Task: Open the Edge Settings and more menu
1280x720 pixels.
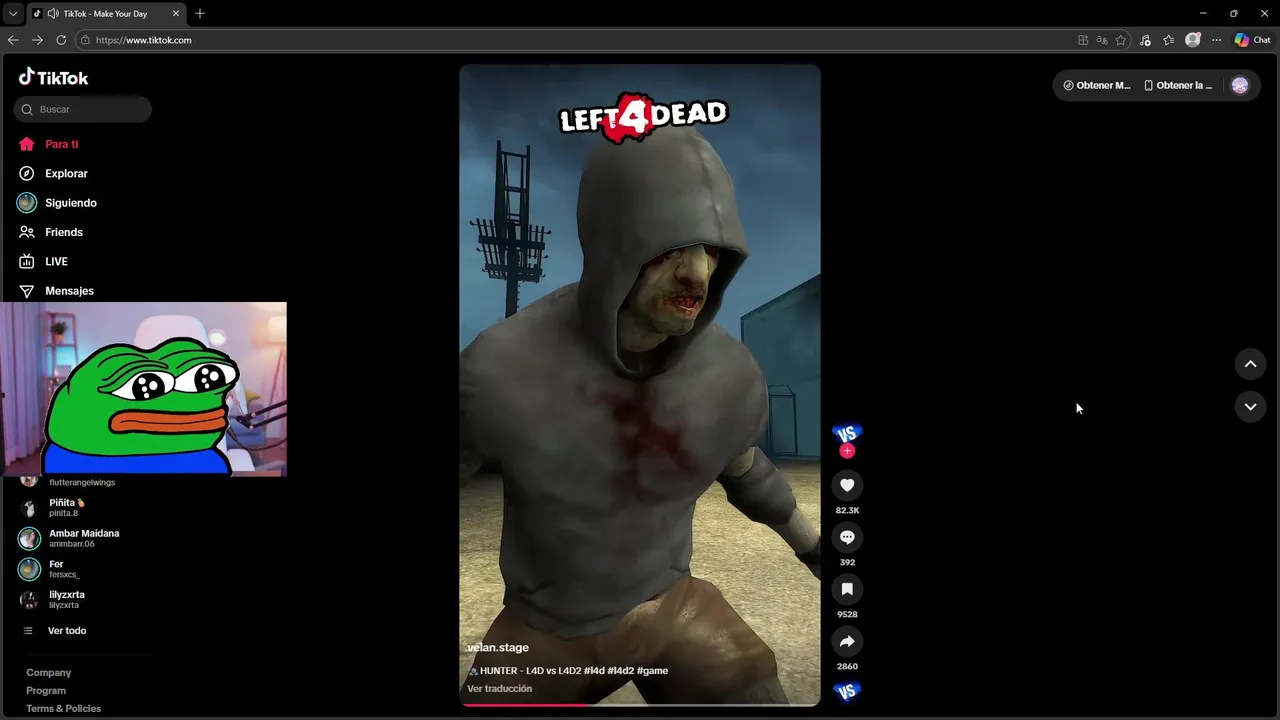Action: pos(1216,40)
